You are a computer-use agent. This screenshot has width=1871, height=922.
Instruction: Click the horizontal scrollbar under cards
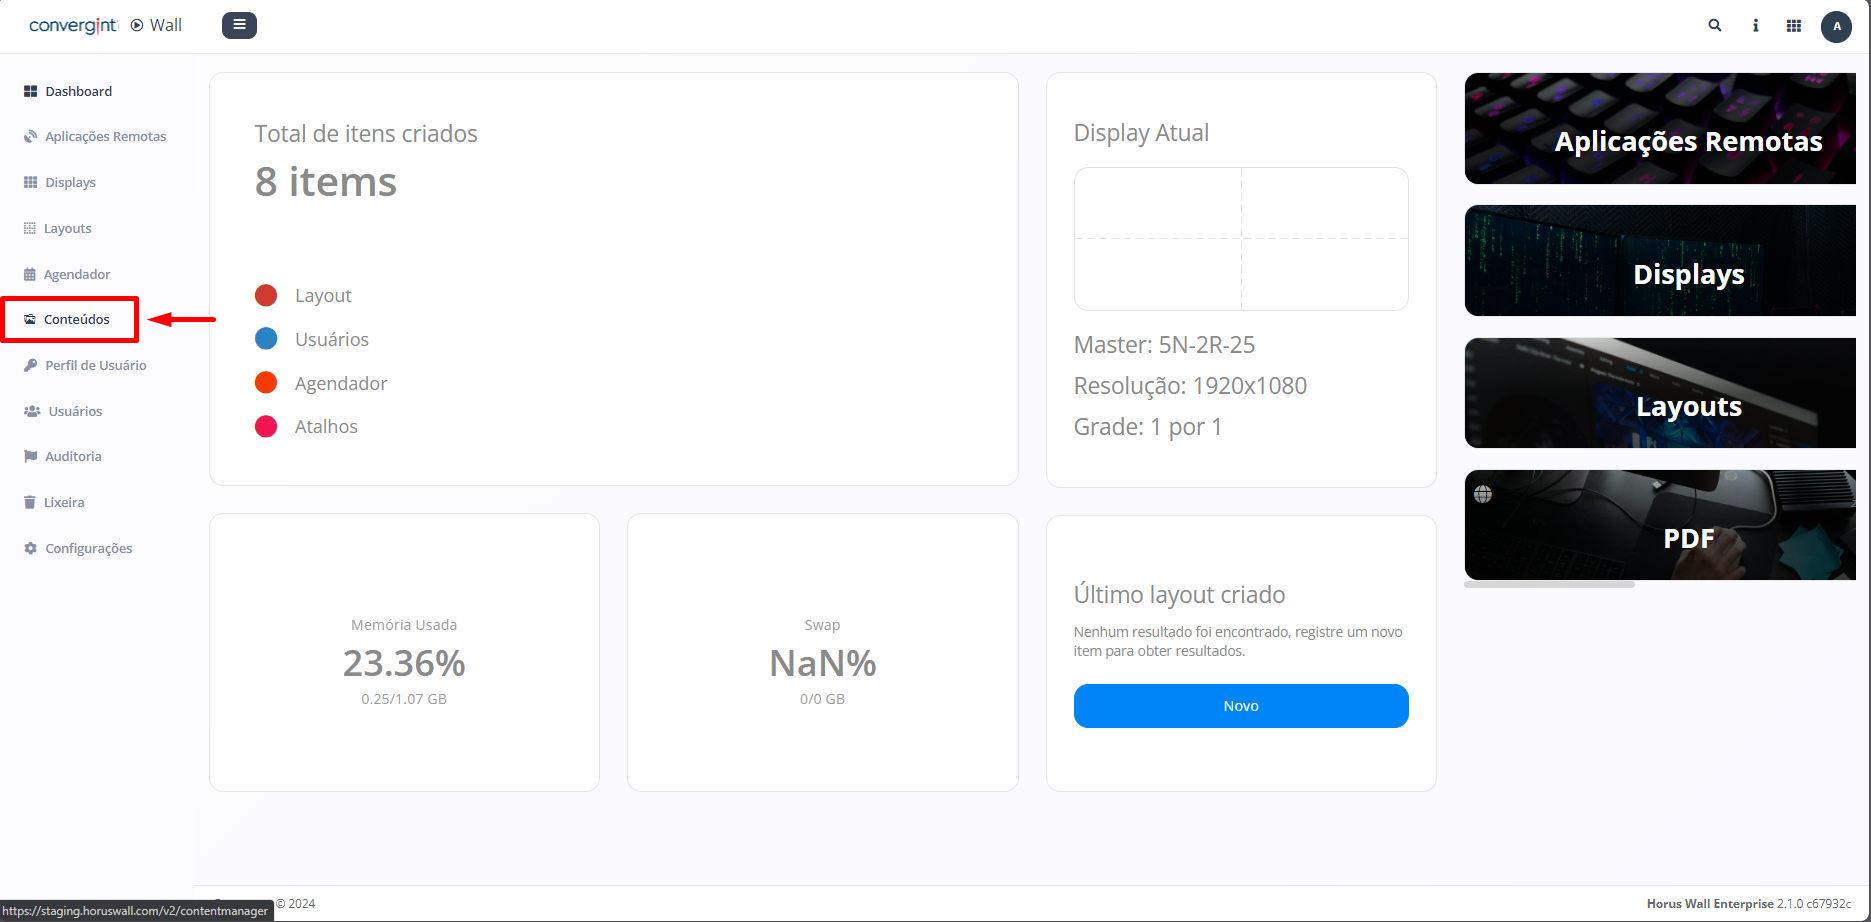point(1549,585)
